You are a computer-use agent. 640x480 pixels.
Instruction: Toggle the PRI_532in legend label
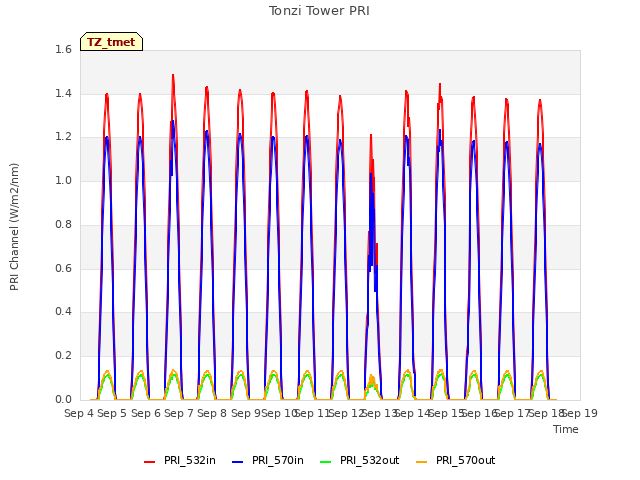(x=190, y=460)
